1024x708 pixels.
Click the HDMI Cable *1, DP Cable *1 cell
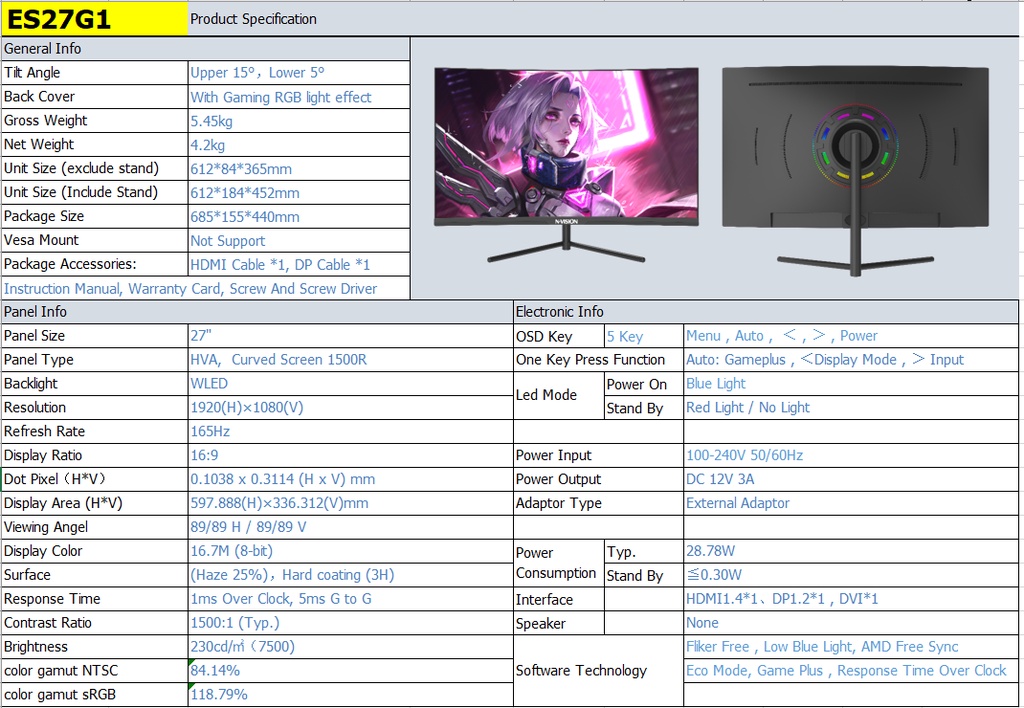click(x=298, y=265)
